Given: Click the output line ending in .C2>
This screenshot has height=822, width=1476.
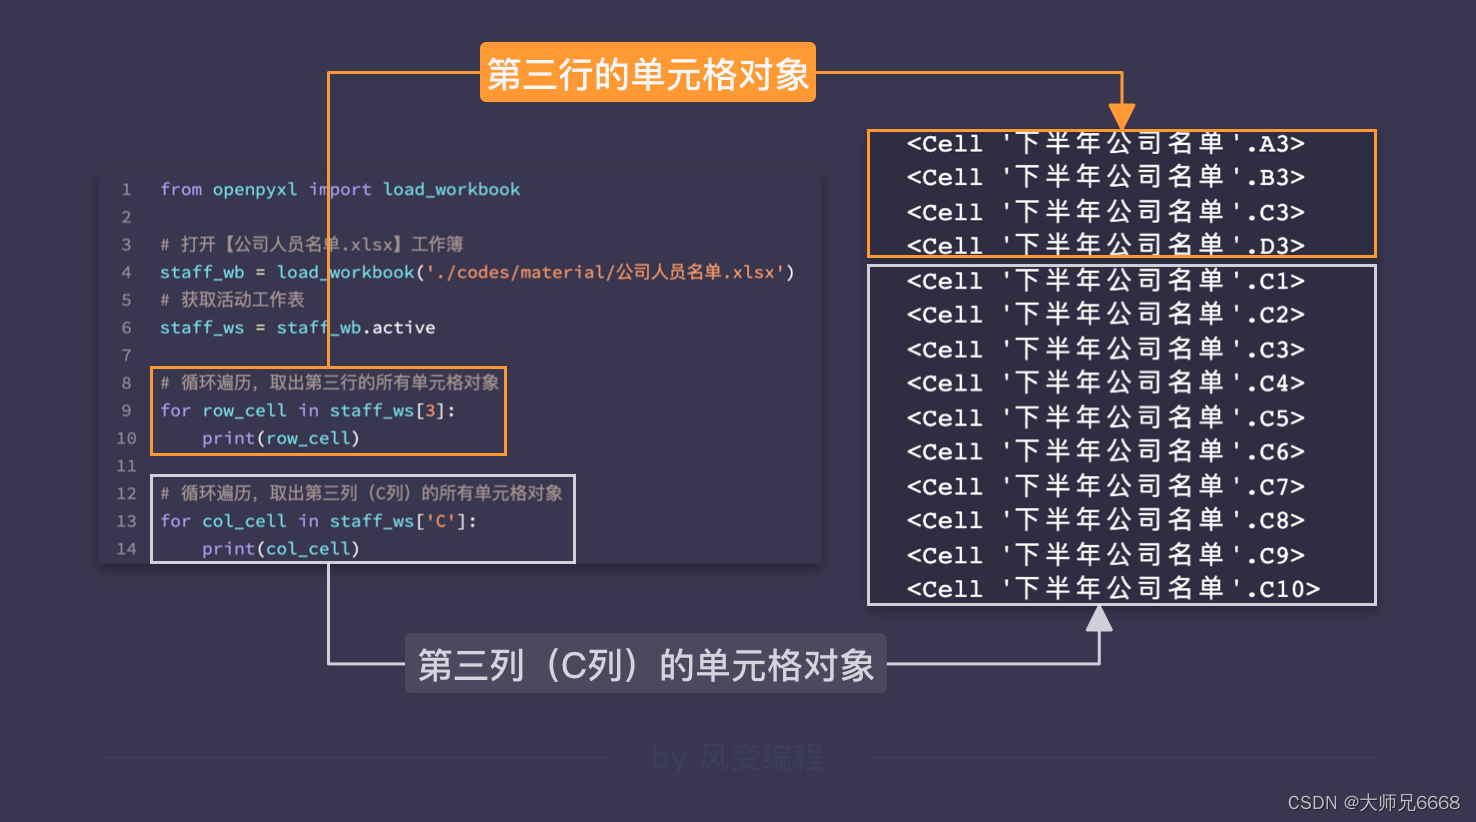Looking at the screenshot, I should point(1105,315).
